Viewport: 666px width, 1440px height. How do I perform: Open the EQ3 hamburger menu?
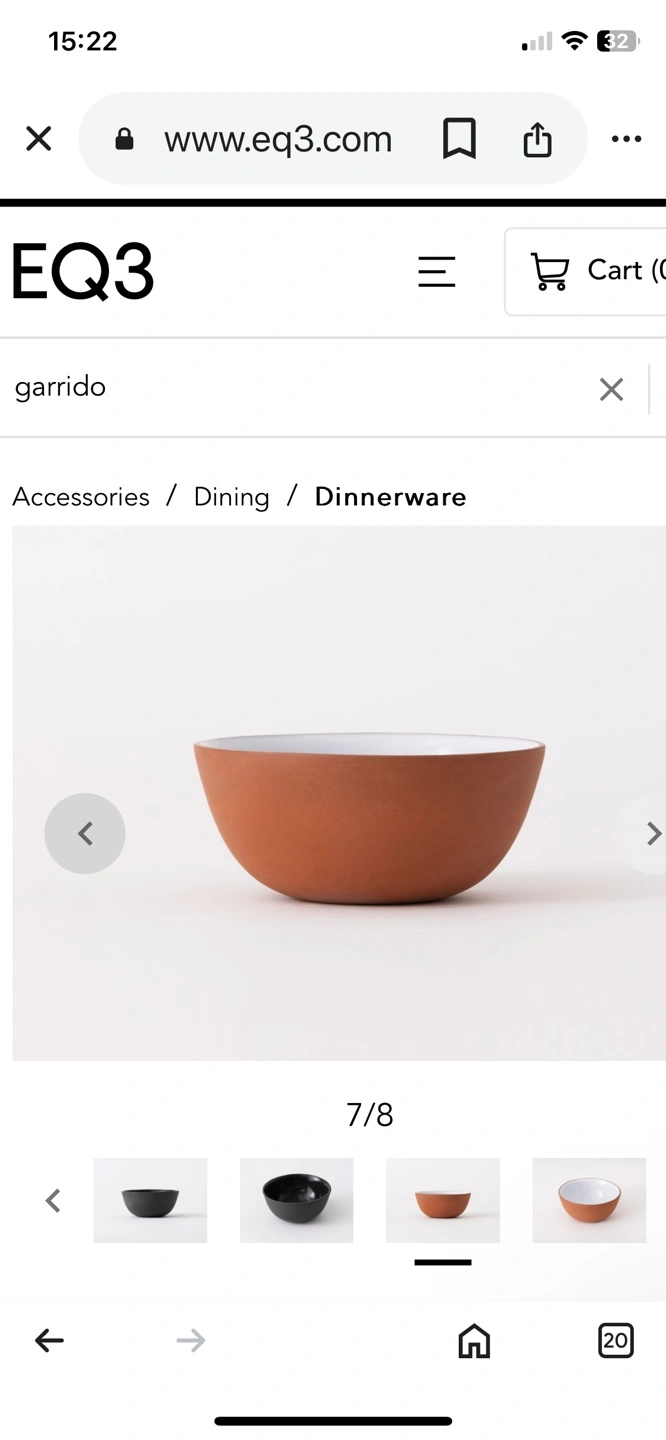tap(437, 272)
